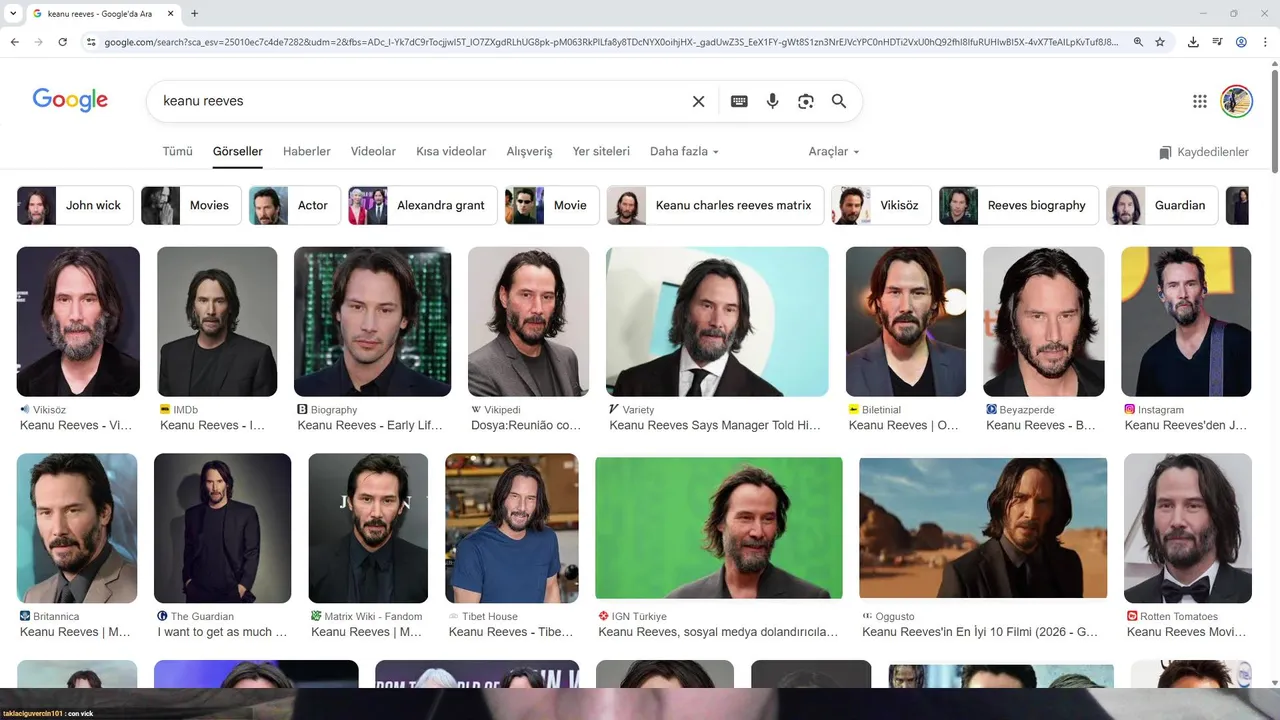Filter by the Actor chip
The image size is (1280, 720).
294,205
